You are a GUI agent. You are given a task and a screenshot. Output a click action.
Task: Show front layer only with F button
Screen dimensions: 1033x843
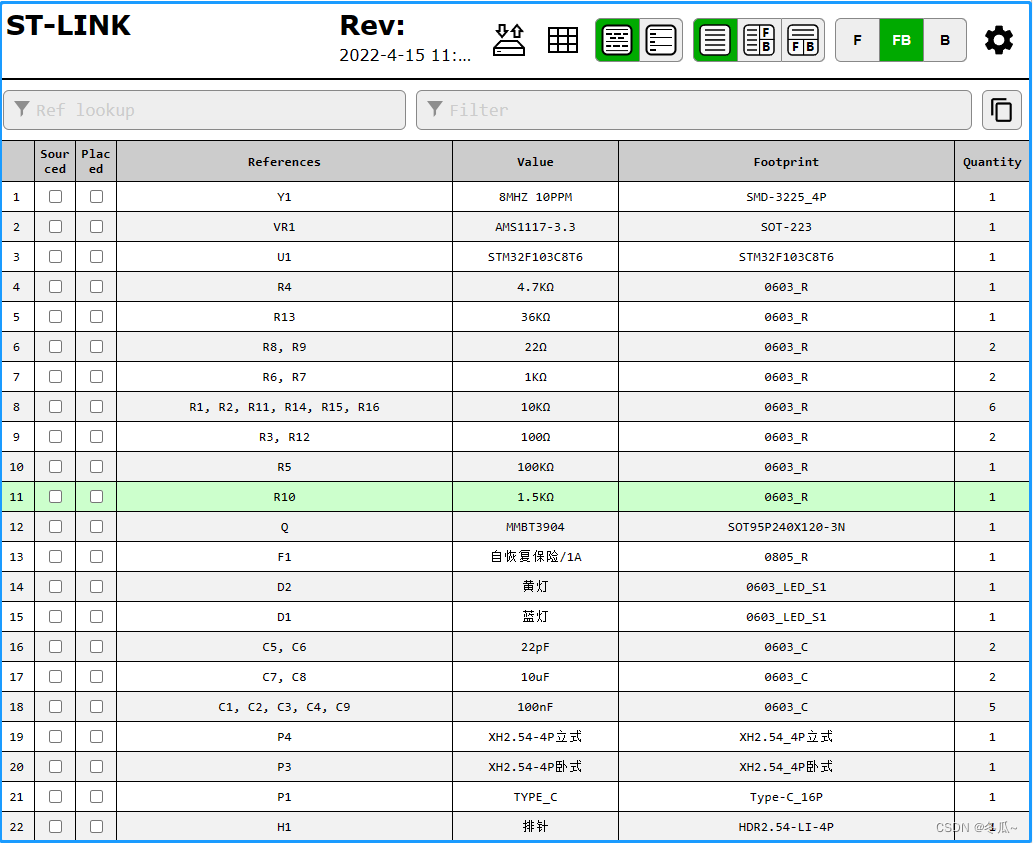(x=857, y=40)
